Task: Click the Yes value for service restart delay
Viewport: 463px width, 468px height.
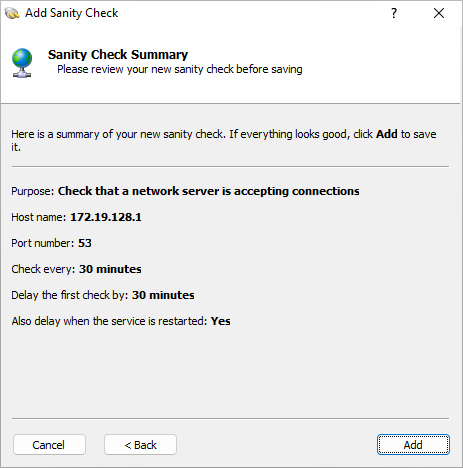Action: [x=220, y=321]
